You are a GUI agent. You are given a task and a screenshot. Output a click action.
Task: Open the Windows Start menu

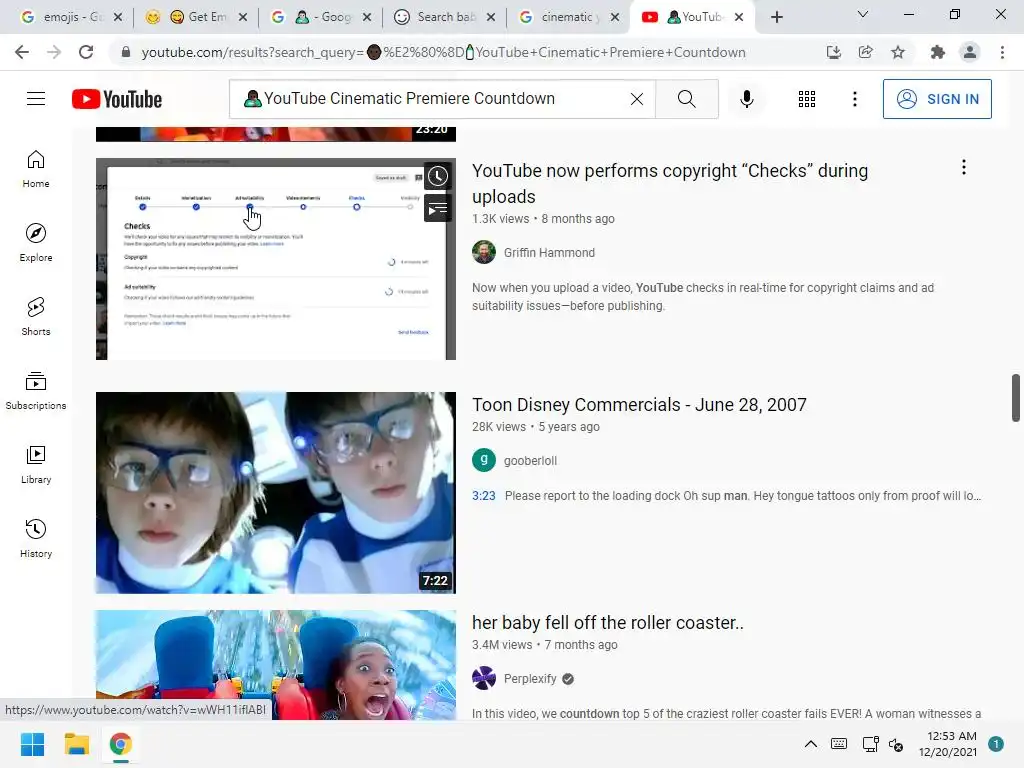coord(33,744)
